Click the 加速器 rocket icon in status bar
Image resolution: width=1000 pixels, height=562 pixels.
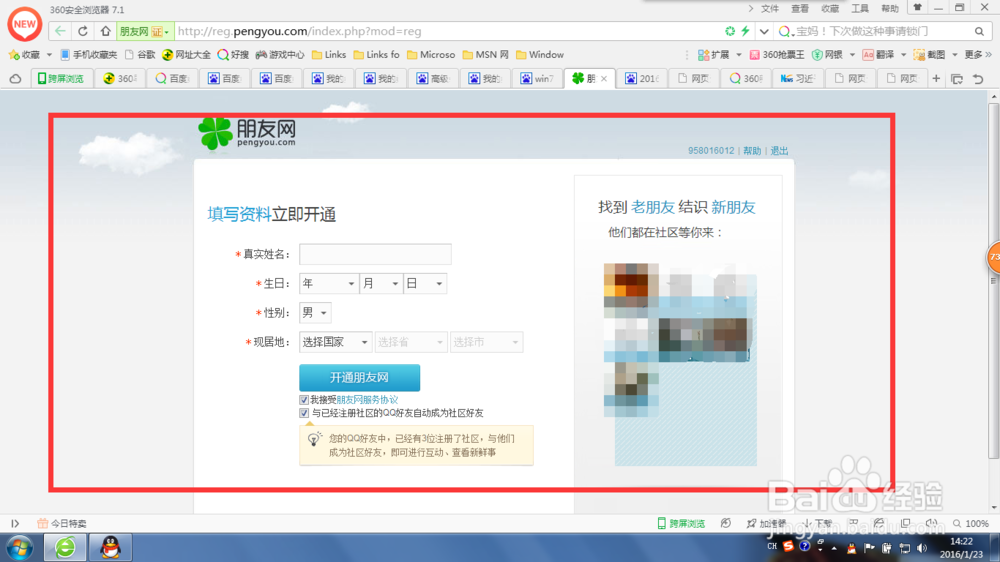[751, 523]
